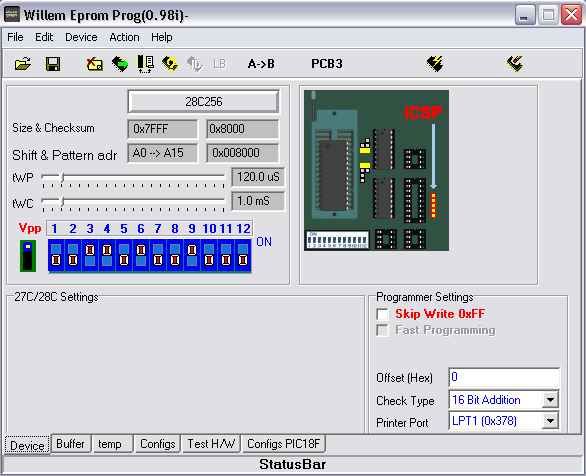
Task: Click the disabled Fast Programming checkbox
Action: [x=382, y=330]
